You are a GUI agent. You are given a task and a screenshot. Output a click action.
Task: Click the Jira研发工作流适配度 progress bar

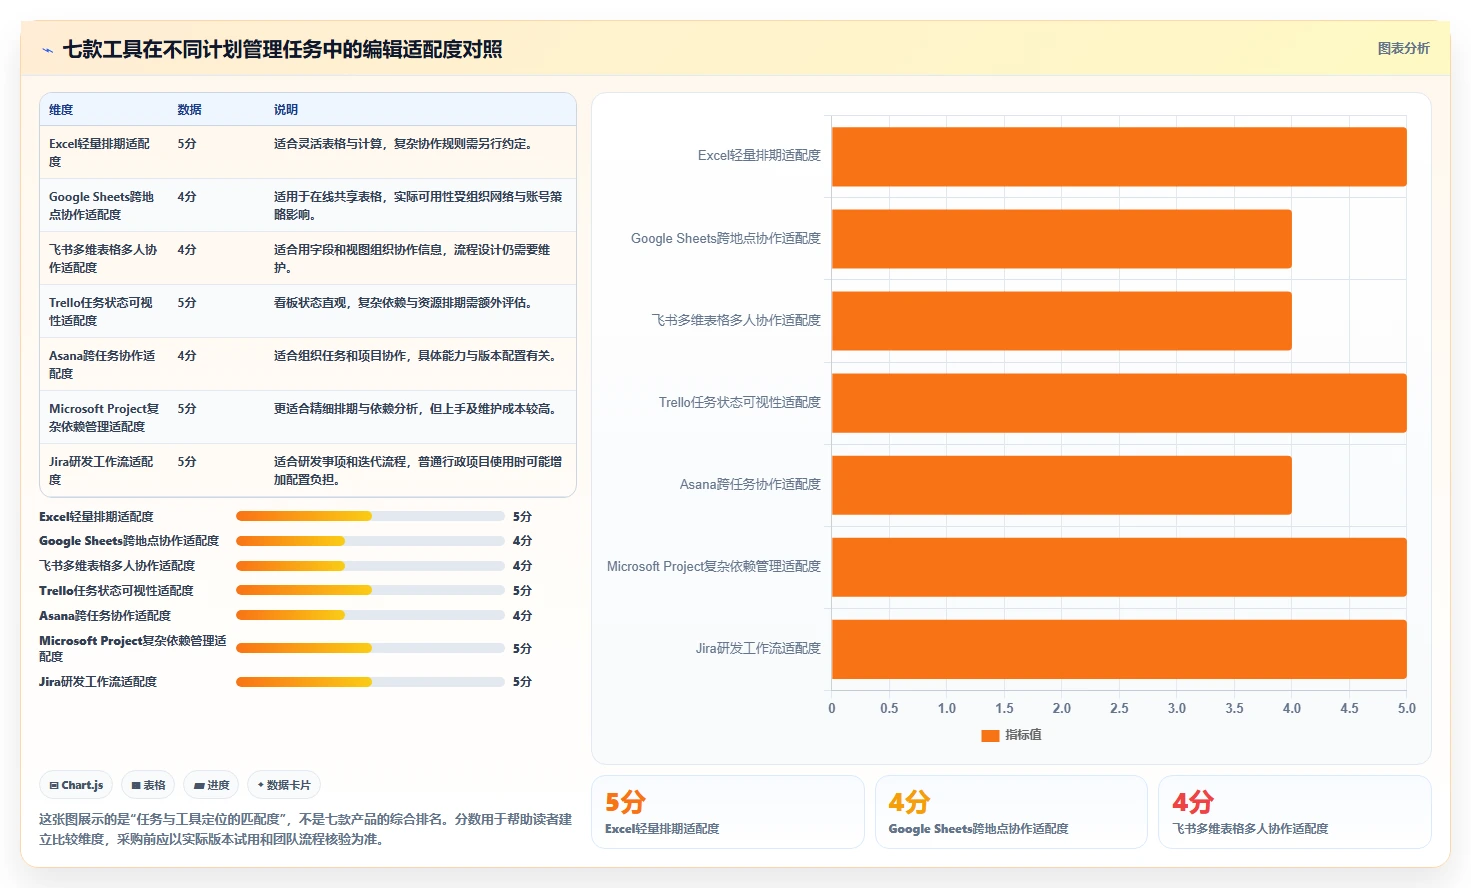370,682
